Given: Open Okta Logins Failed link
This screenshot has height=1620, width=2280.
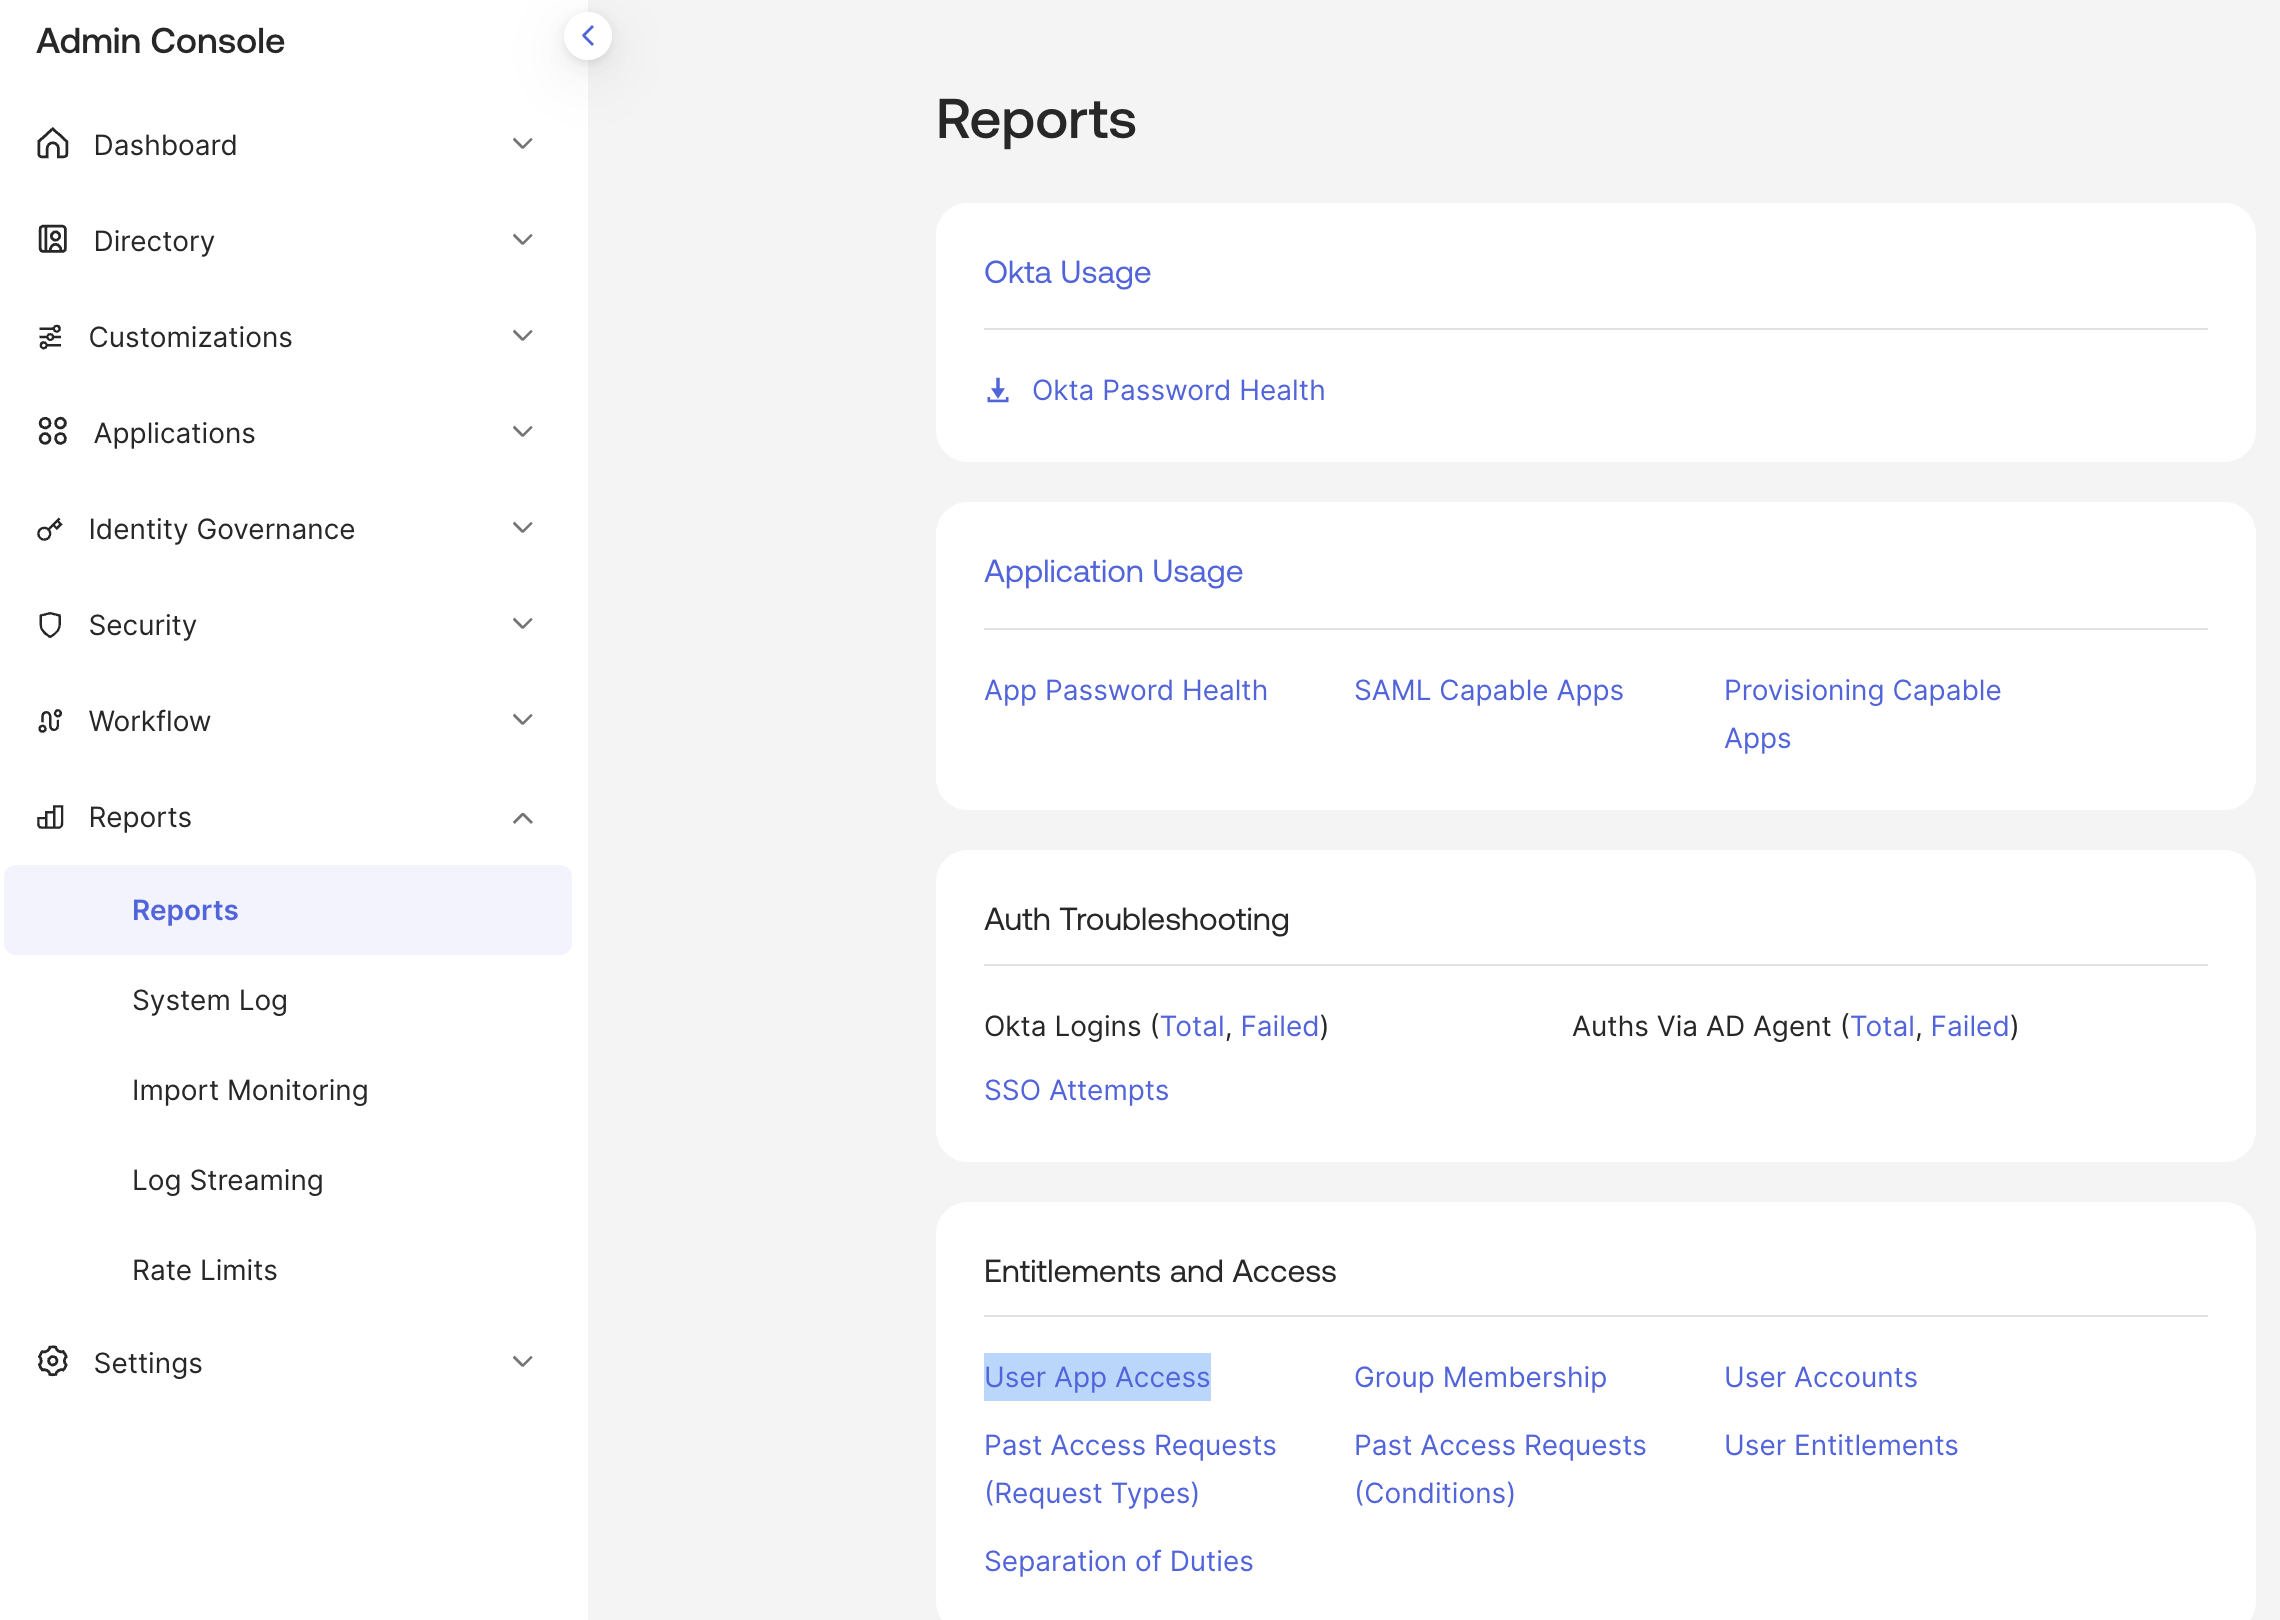Looking at the screenshot, I should click(x=1280, y=1026).
